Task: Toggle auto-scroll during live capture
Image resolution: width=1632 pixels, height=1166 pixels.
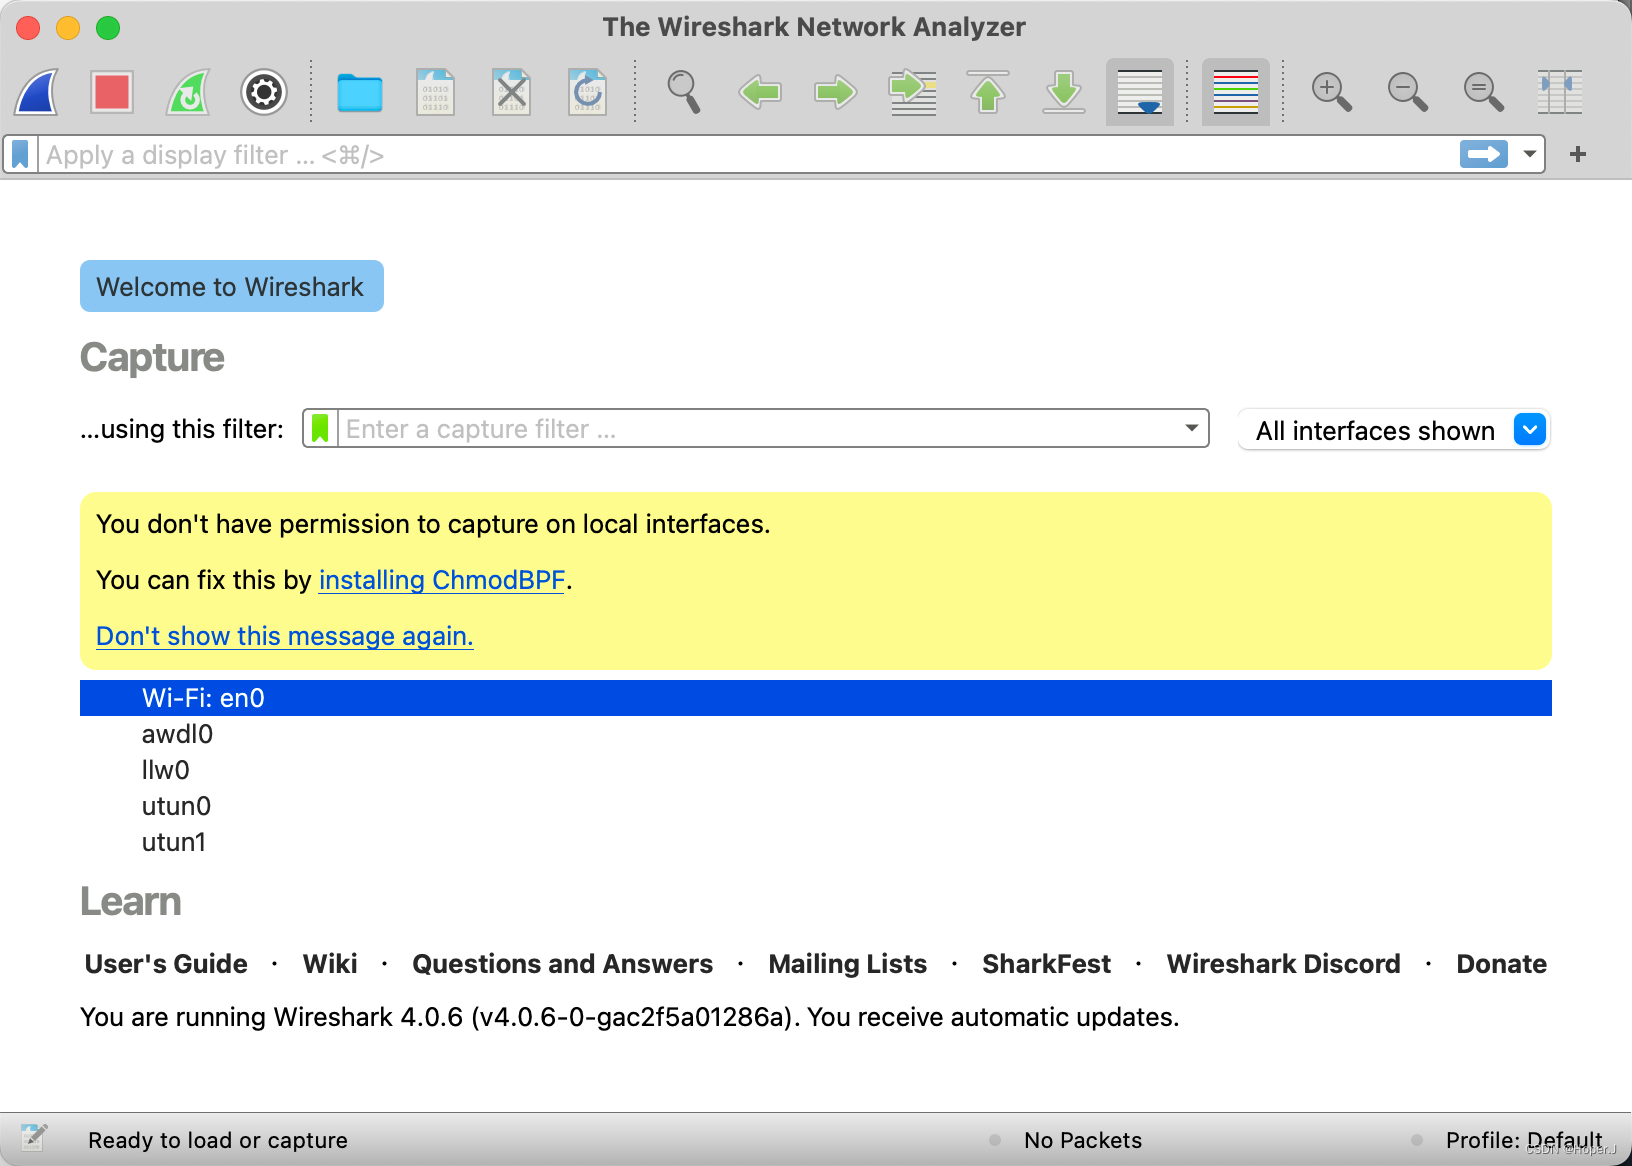Action: coord(1140,92)
